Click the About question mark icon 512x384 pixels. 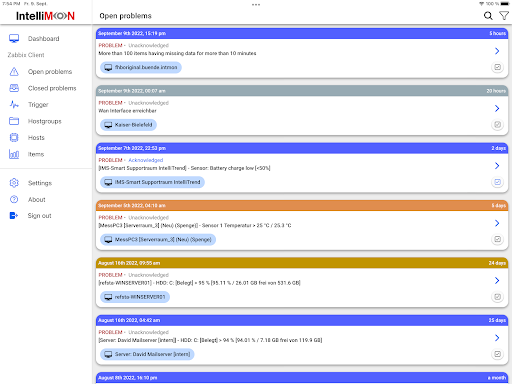14,199
